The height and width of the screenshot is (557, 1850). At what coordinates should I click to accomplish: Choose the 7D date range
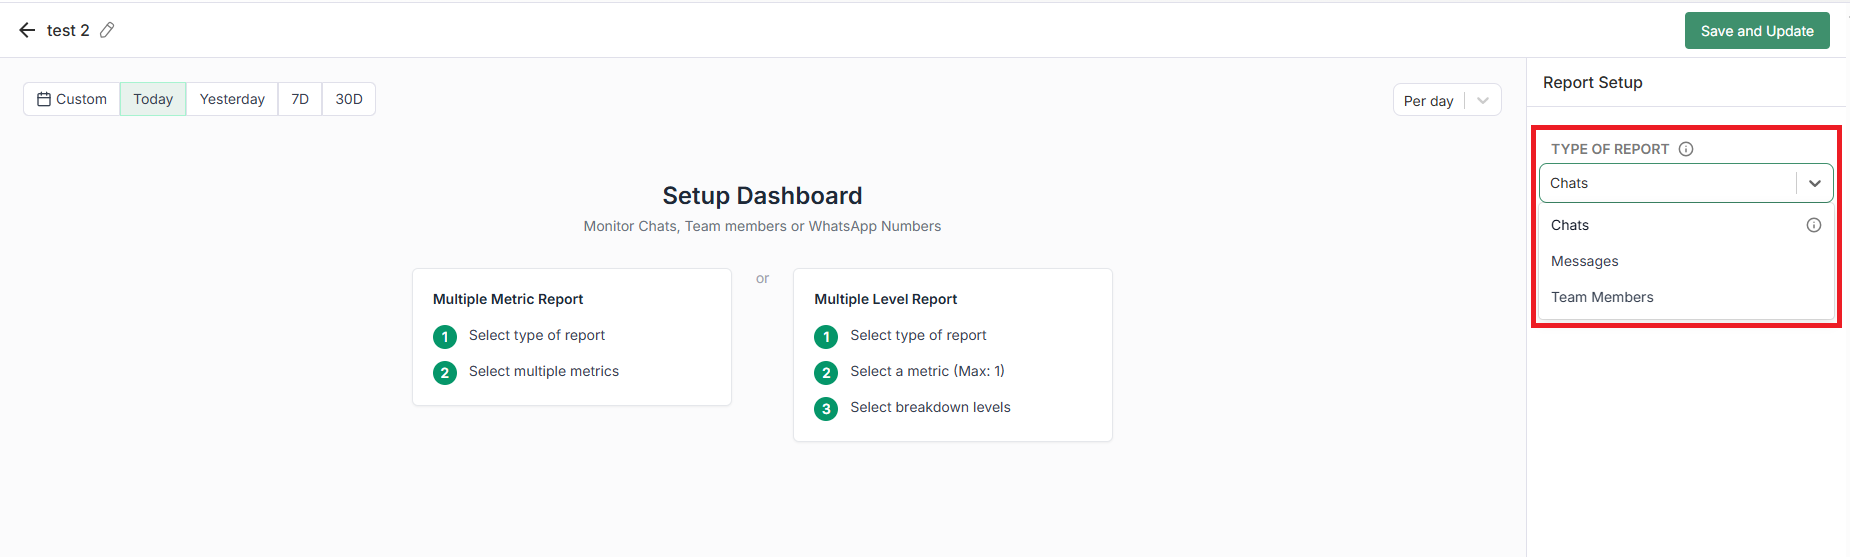tap(300, 99)
